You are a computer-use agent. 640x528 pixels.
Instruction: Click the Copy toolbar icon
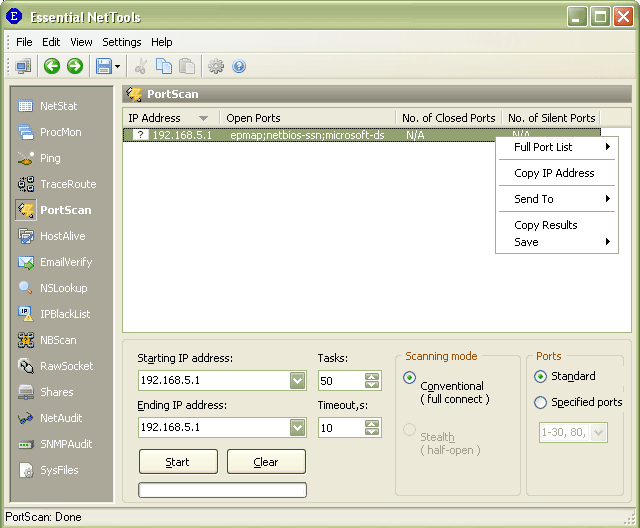pos(164,66)
